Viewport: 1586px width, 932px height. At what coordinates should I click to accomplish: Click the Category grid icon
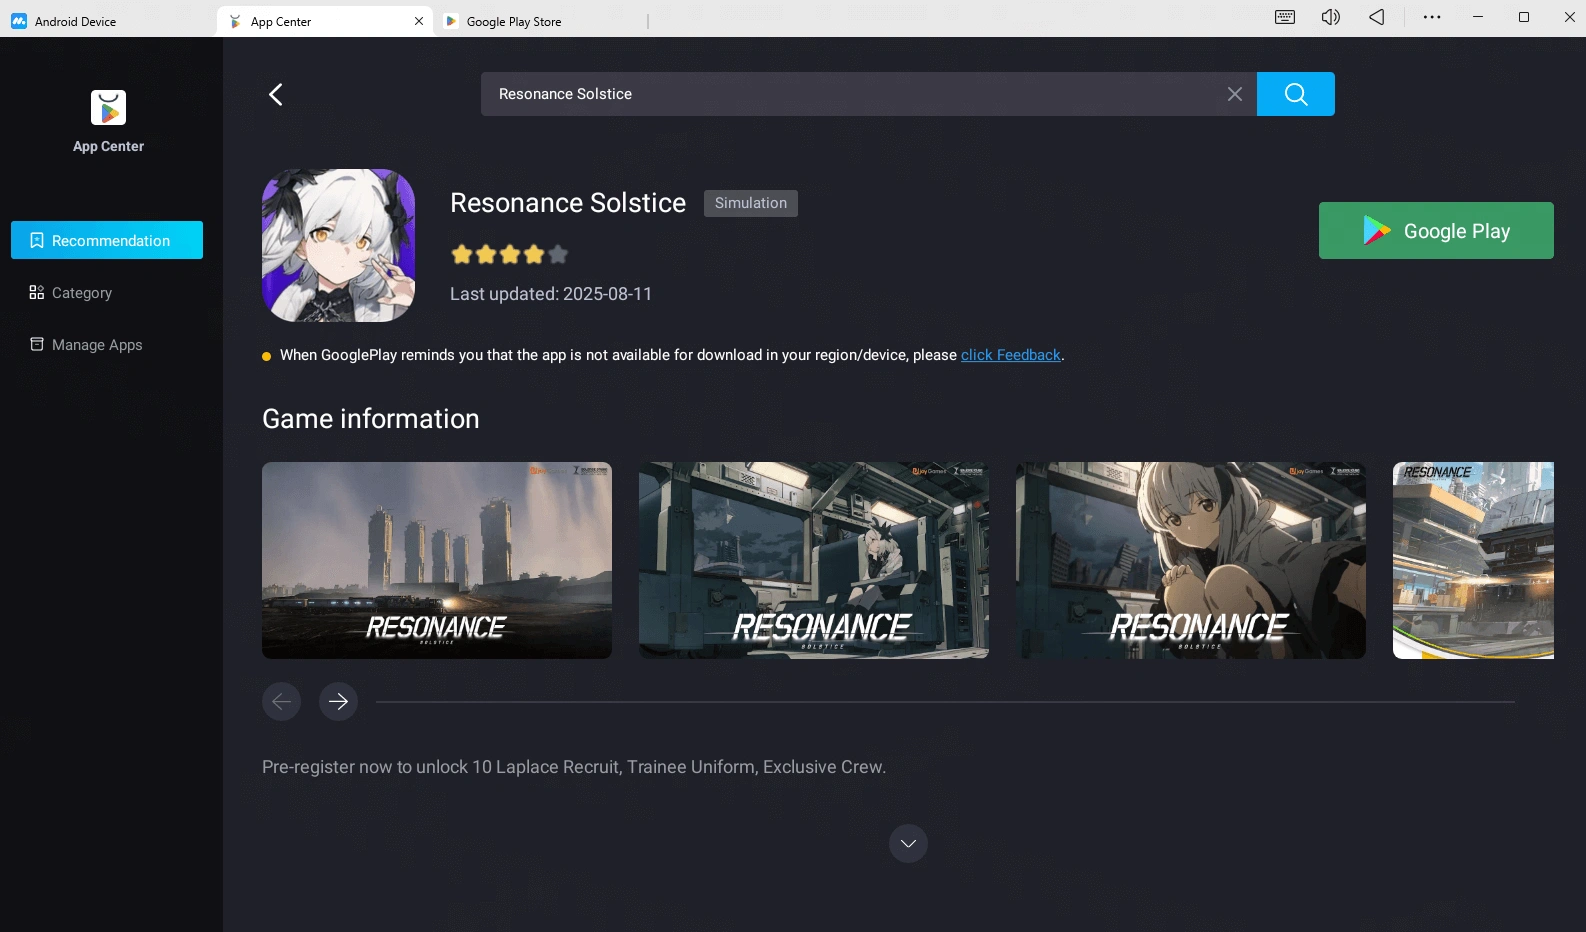(37, 292)
